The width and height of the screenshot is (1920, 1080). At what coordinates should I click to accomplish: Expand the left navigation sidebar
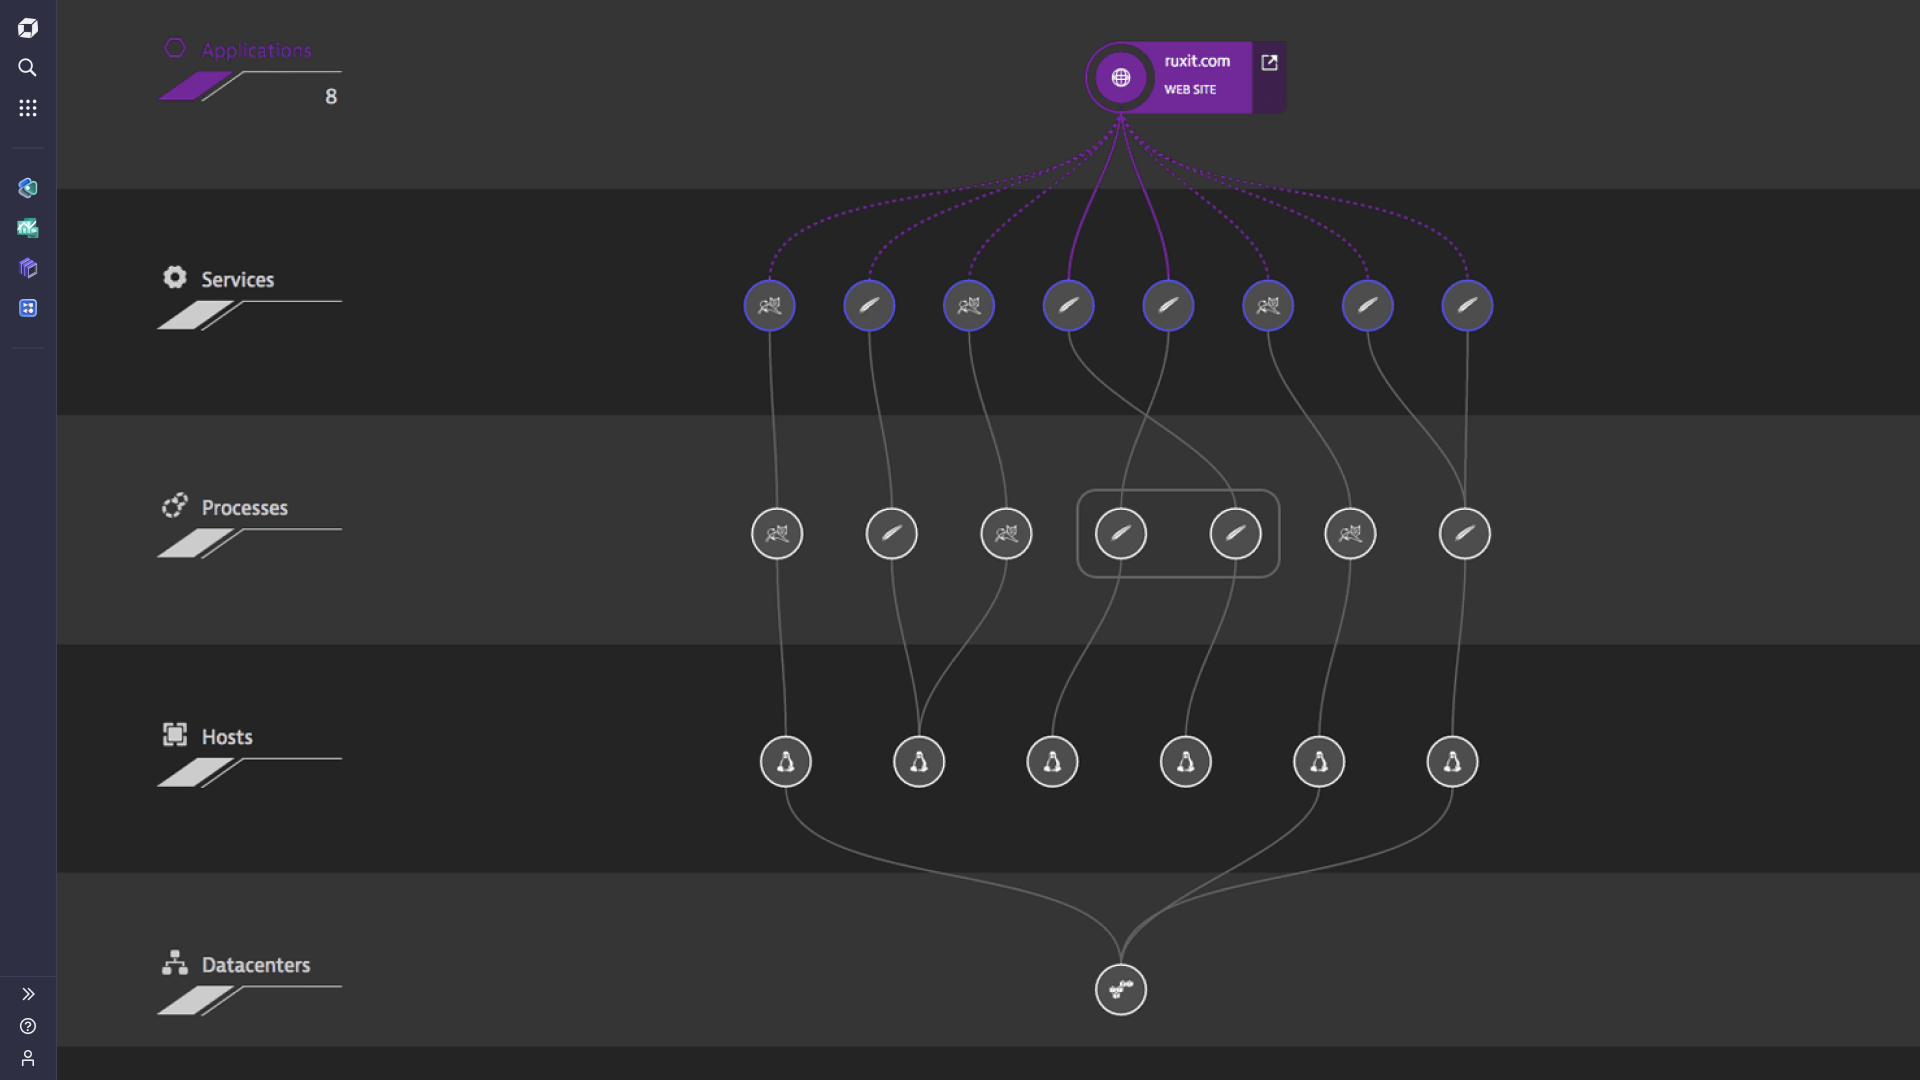click(x=28, y=994)
